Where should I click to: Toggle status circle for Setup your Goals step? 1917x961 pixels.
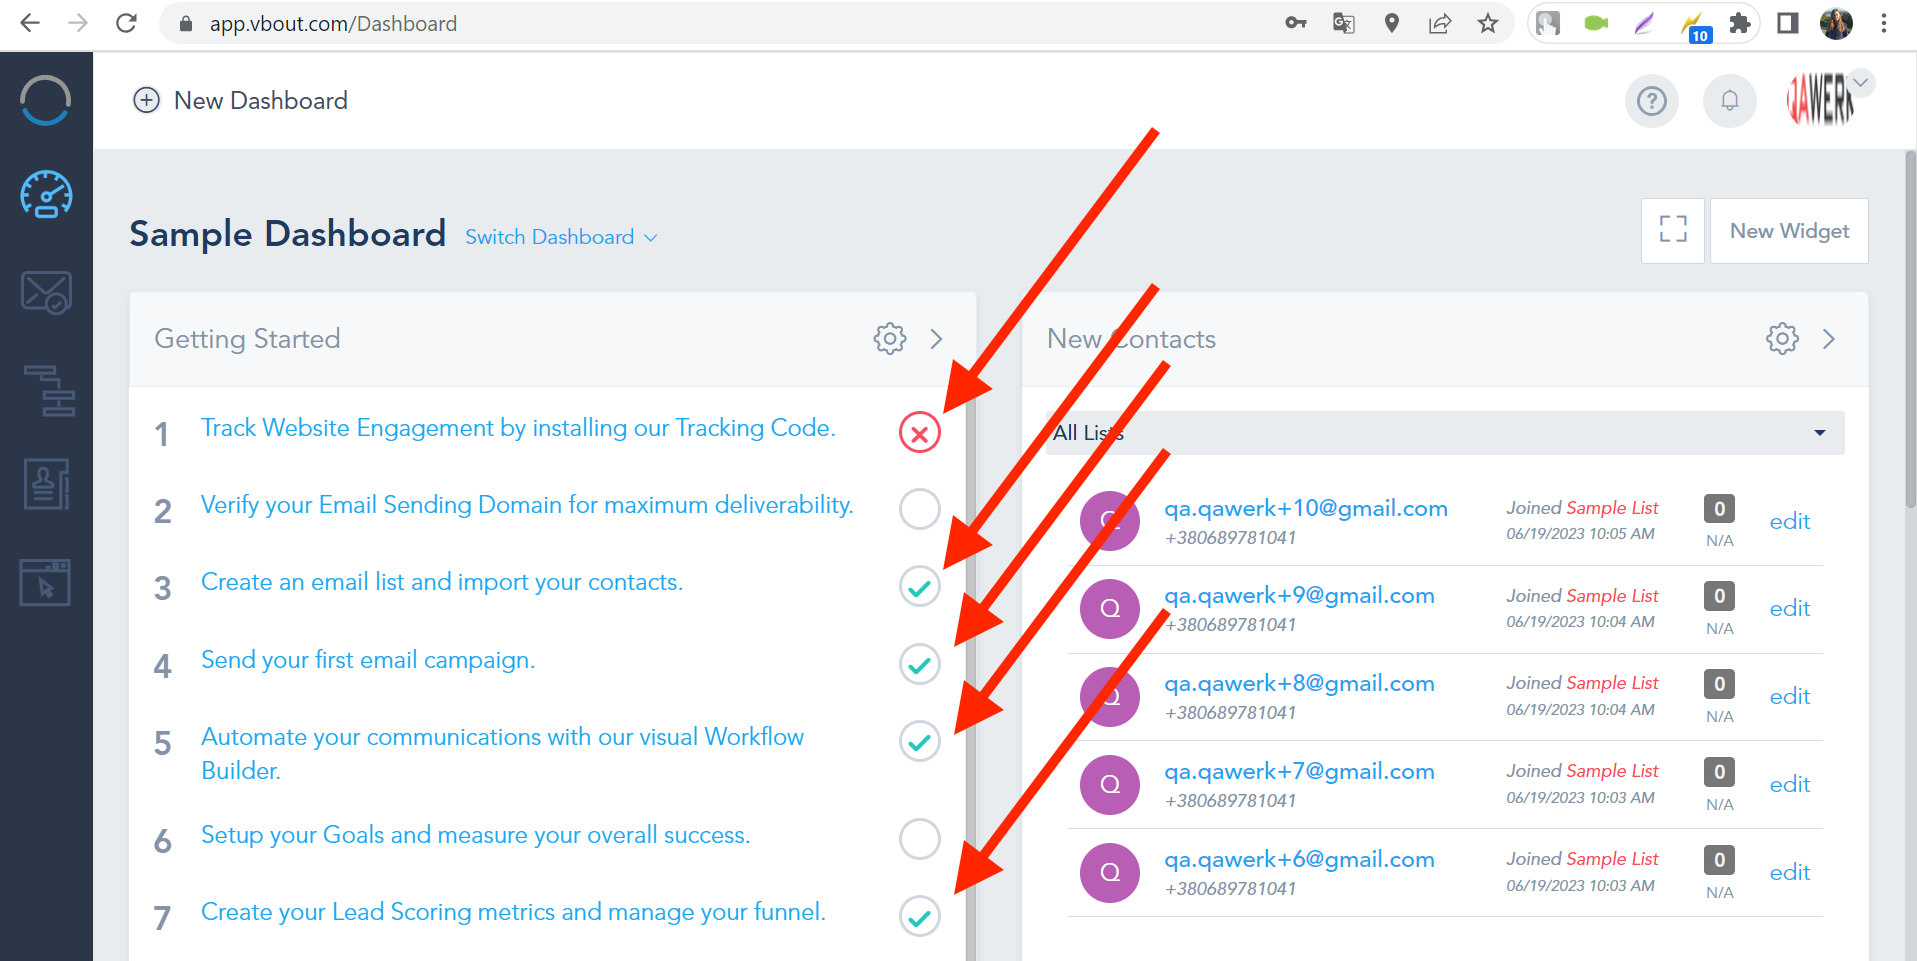[920, 839]
